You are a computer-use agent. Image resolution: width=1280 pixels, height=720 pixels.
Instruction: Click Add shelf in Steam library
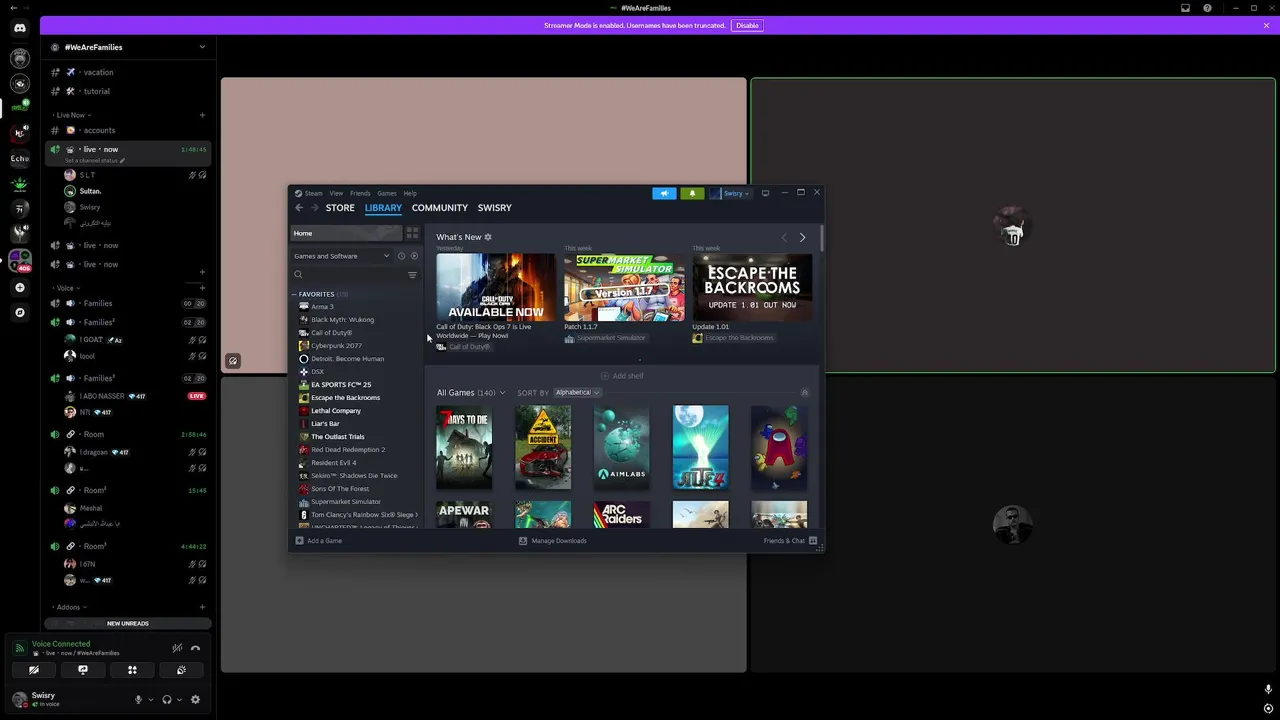[x=622, y=376]
